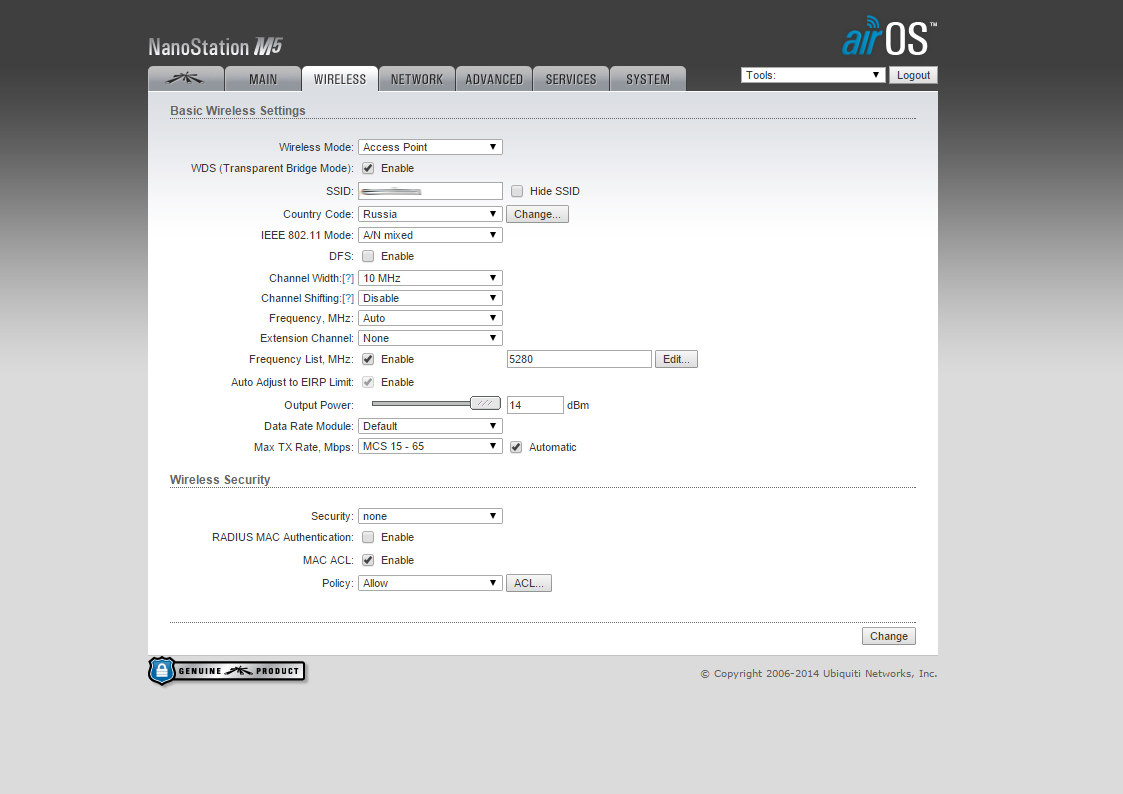Open the Tools dropdown
This screenshot has width=1123, height=794.
(x=814, y=75)
